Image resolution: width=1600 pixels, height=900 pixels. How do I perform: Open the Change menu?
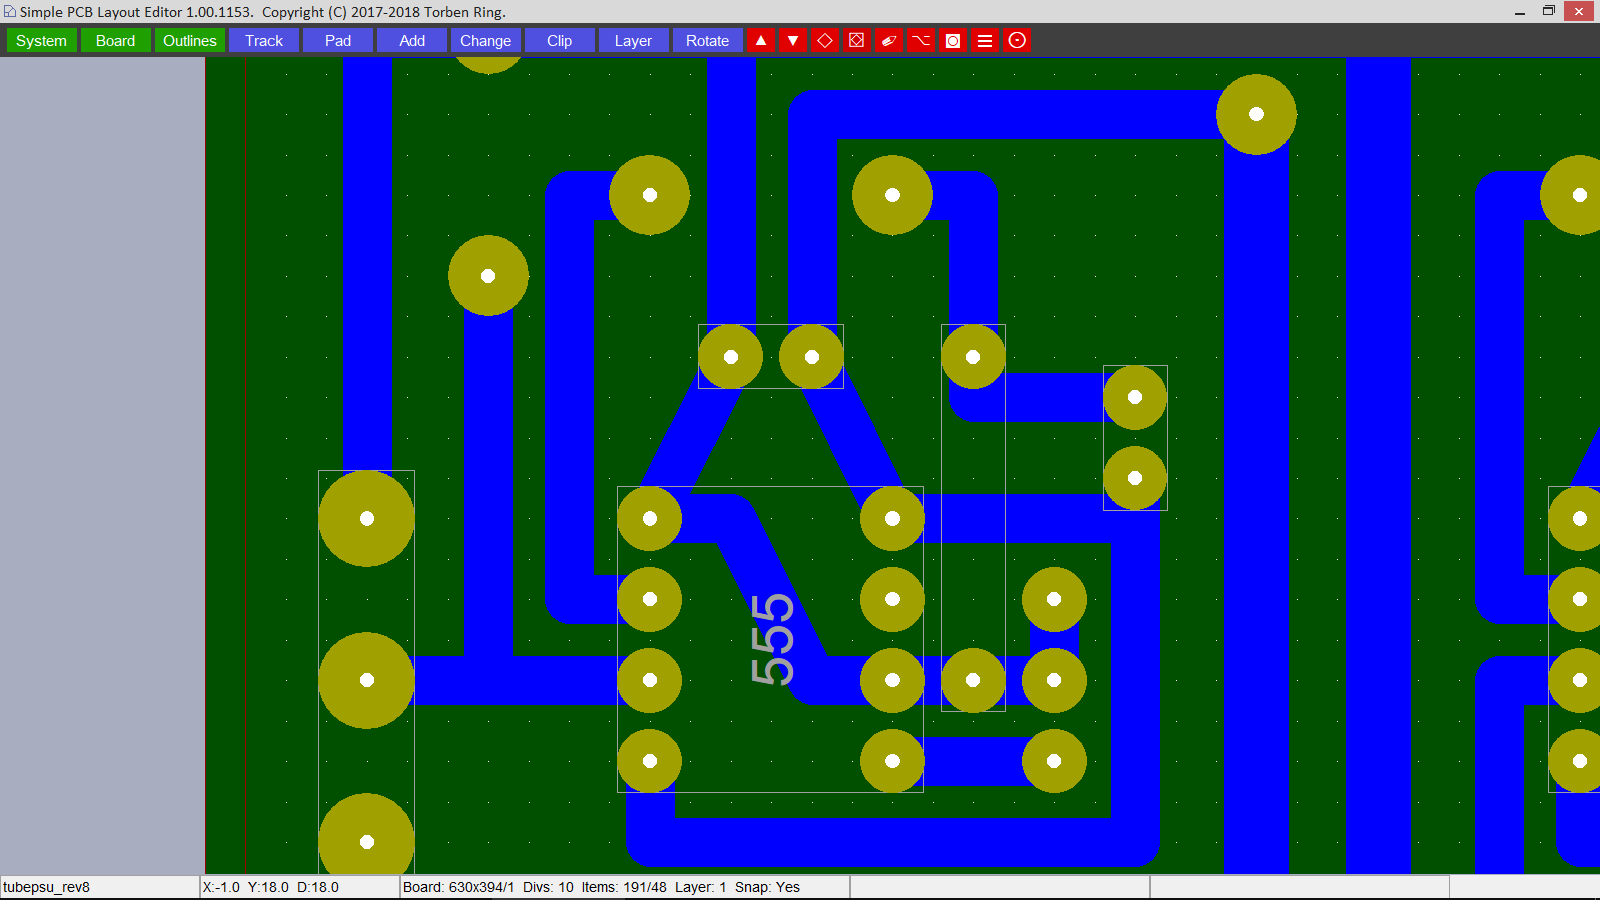click(485, 41)
